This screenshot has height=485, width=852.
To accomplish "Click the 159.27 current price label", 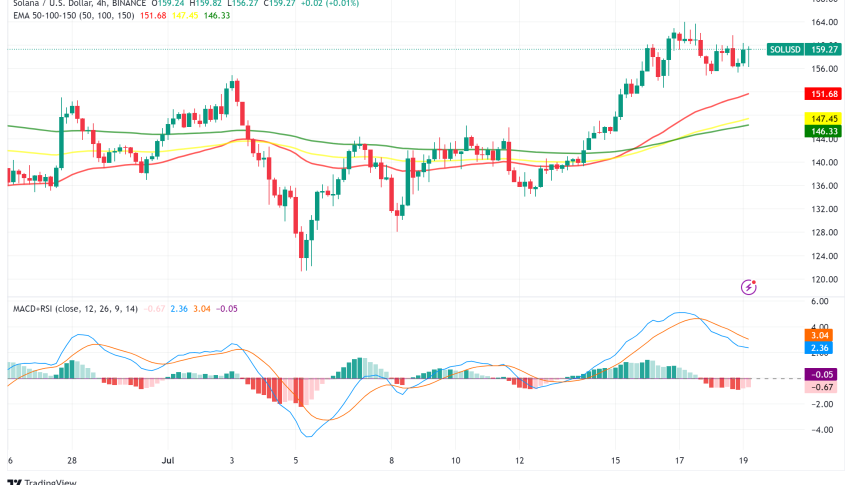I will coord(824,49).
